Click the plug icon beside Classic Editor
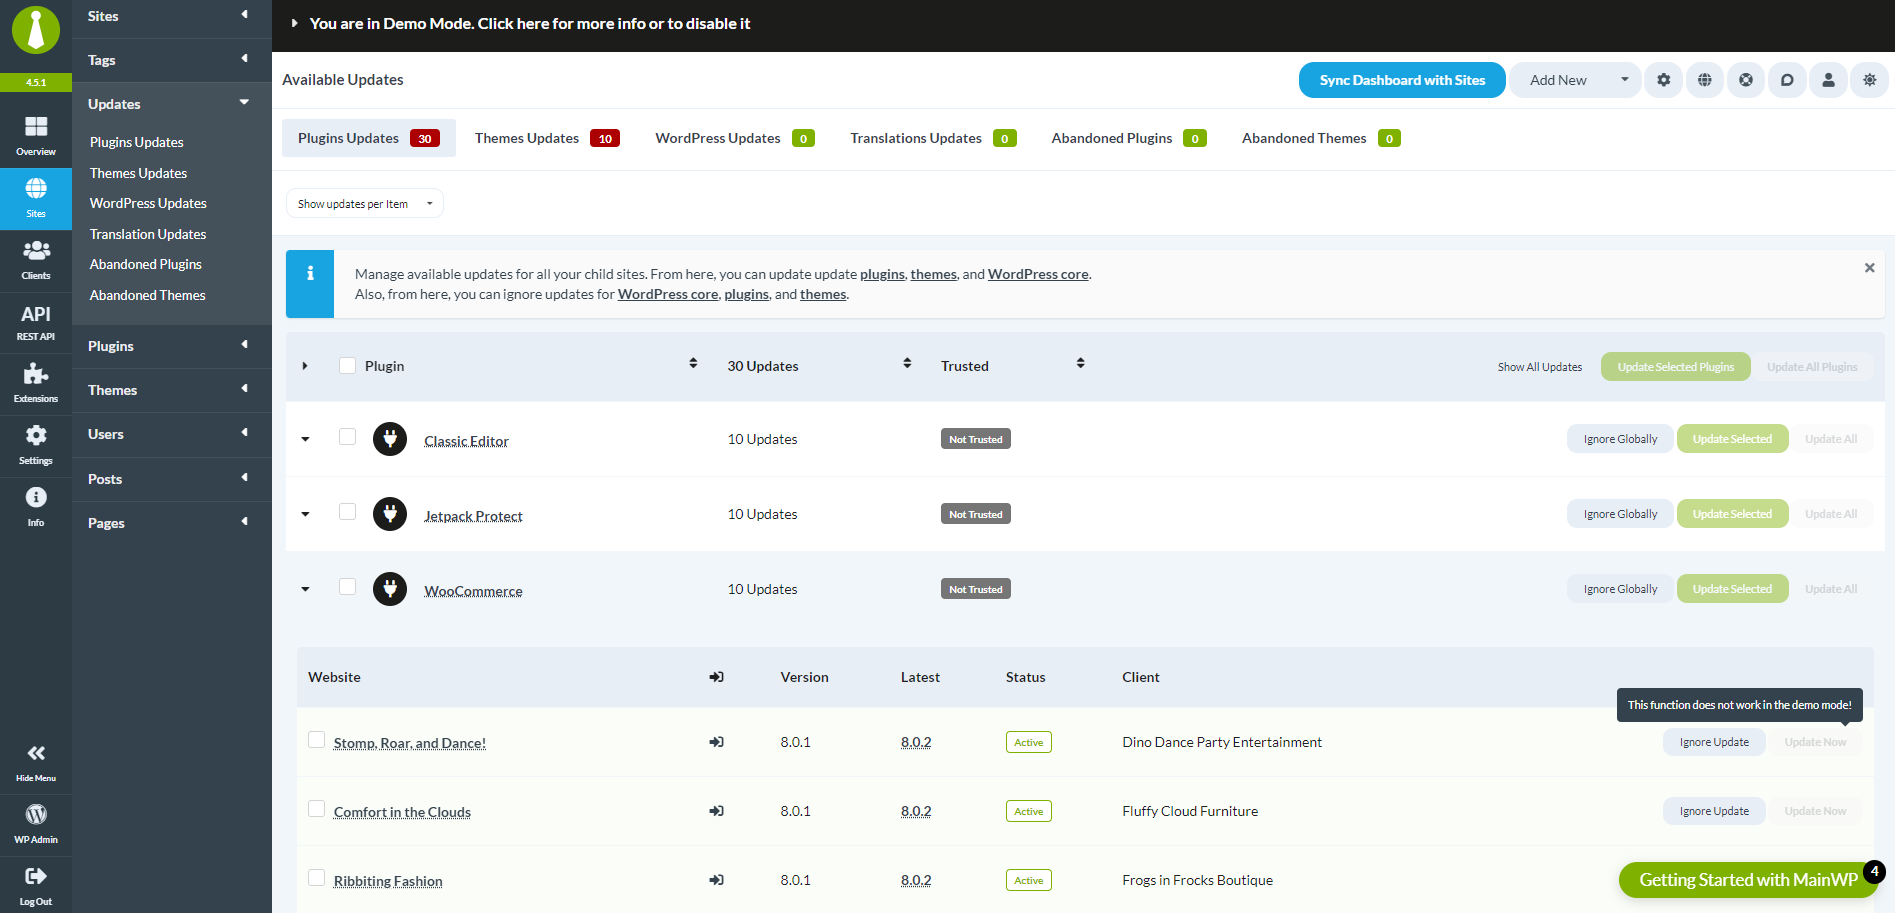 390,439
